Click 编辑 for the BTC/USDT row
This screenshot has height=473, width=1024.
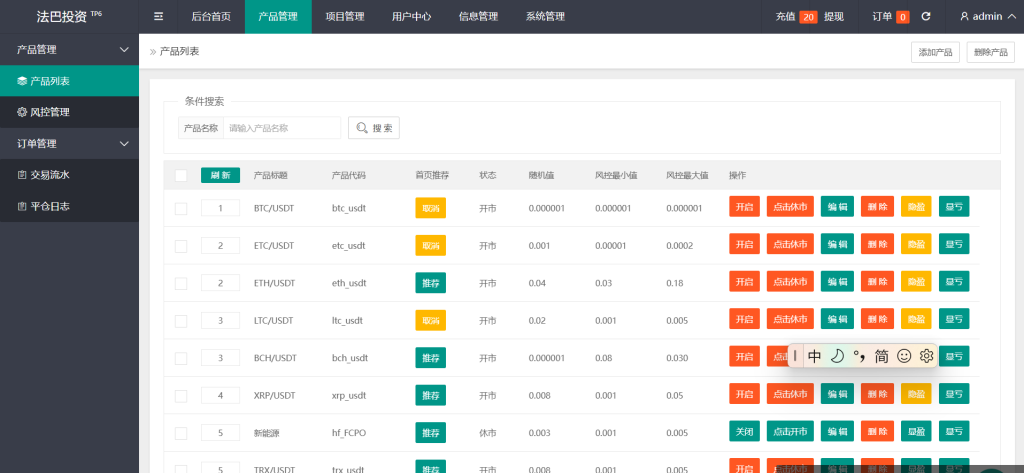(x=837, y=208)
